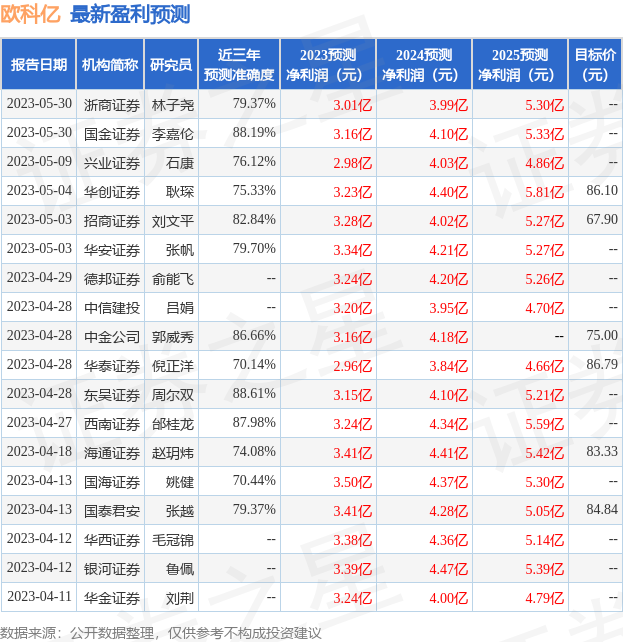
Task: Click the 华金证券 institution cell
Action: pyautogui.click(x=112, y=598)
